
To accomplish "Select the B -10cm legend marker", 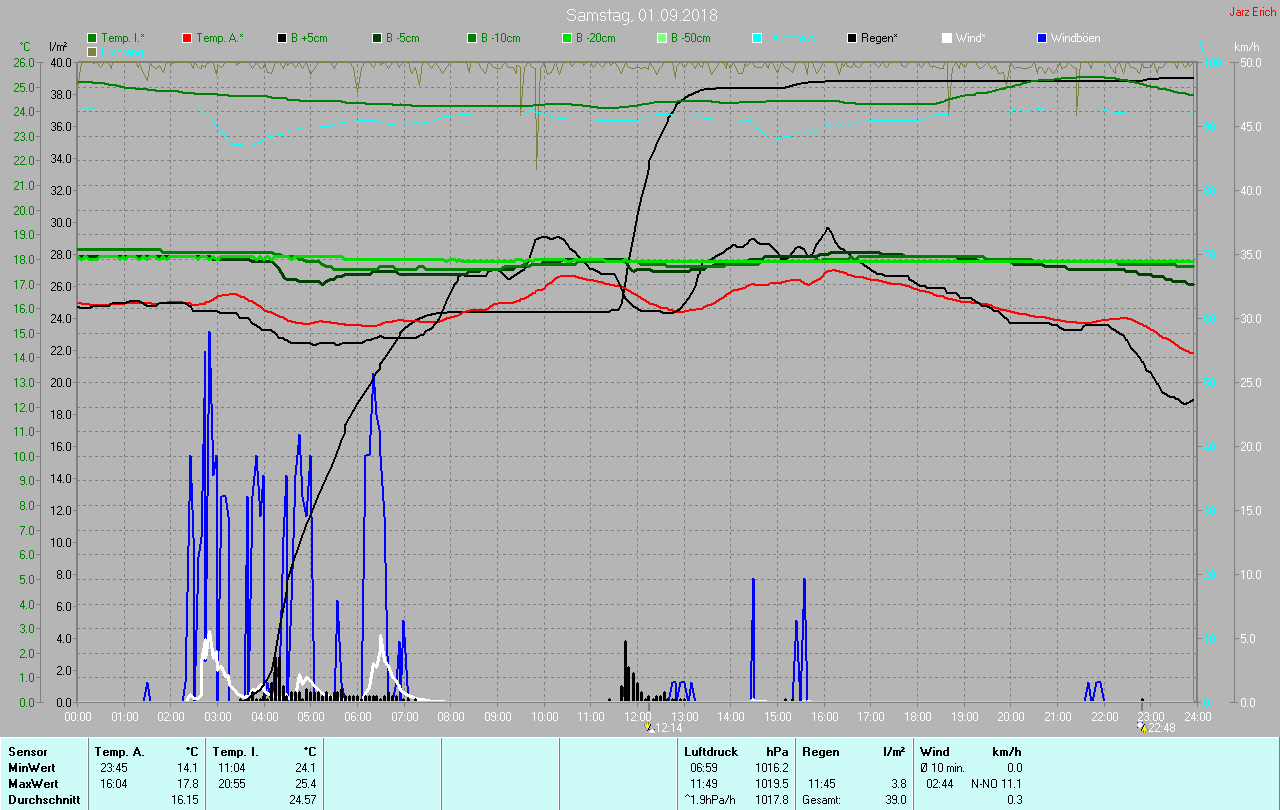I will click(x=472, y=38).
